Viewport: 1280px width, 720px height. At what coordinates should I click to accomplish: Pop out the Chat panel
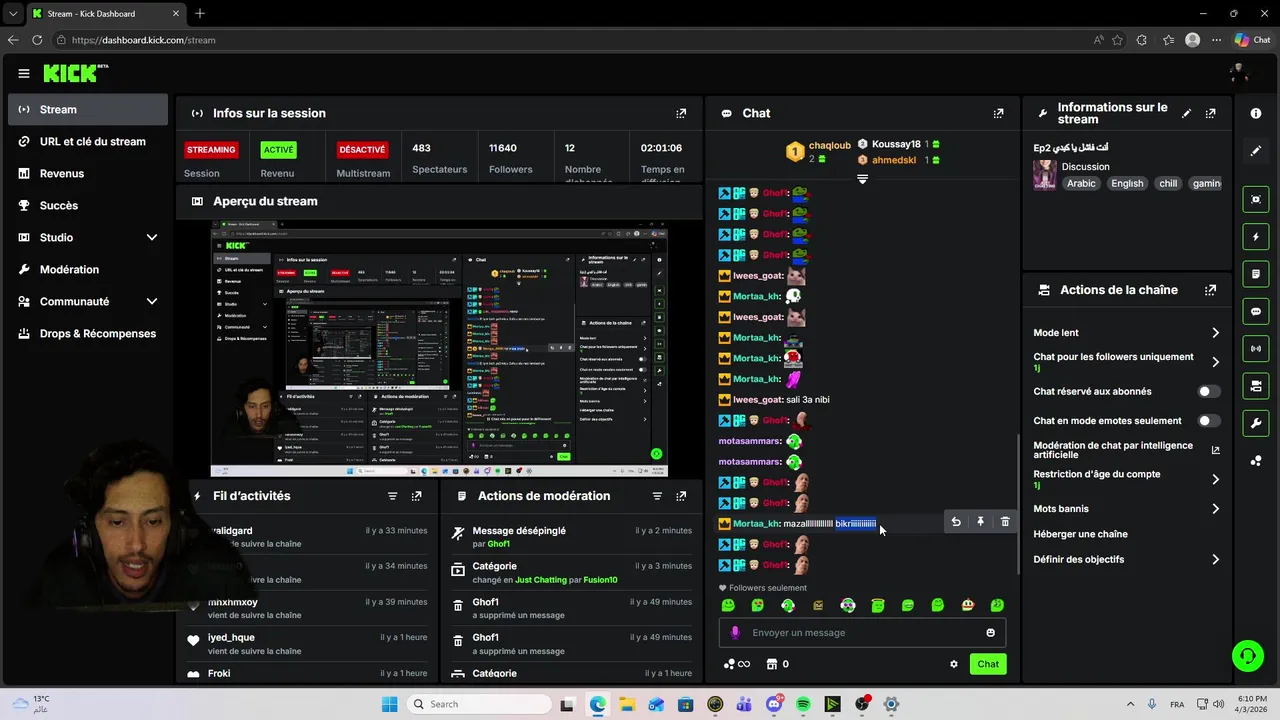998,113
